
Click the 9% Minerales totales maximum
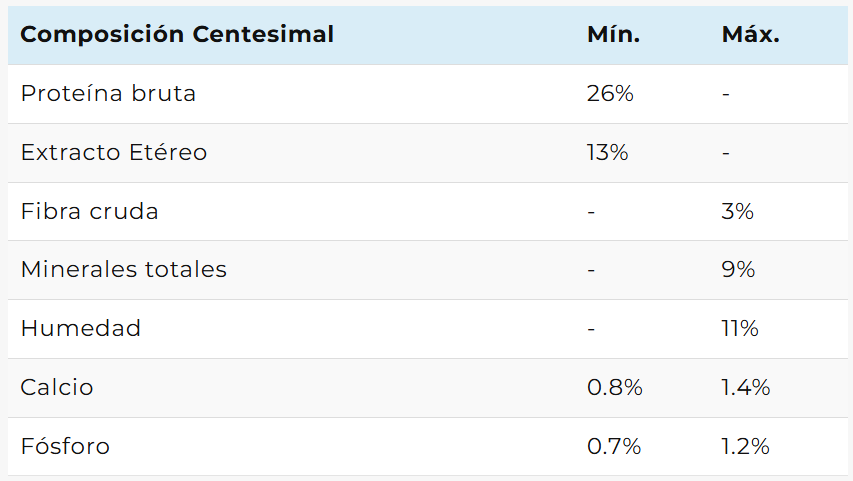738,270
